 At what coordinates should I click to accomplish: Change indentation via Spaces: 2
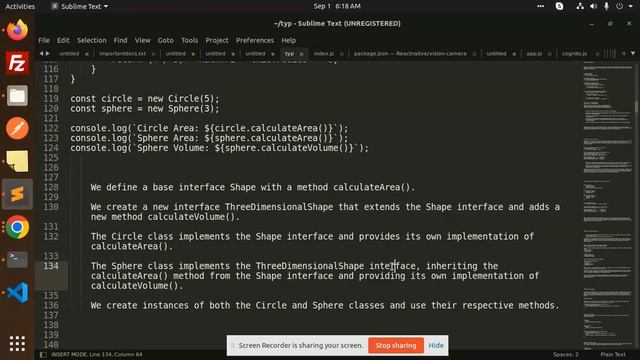[x=566, y=355]
